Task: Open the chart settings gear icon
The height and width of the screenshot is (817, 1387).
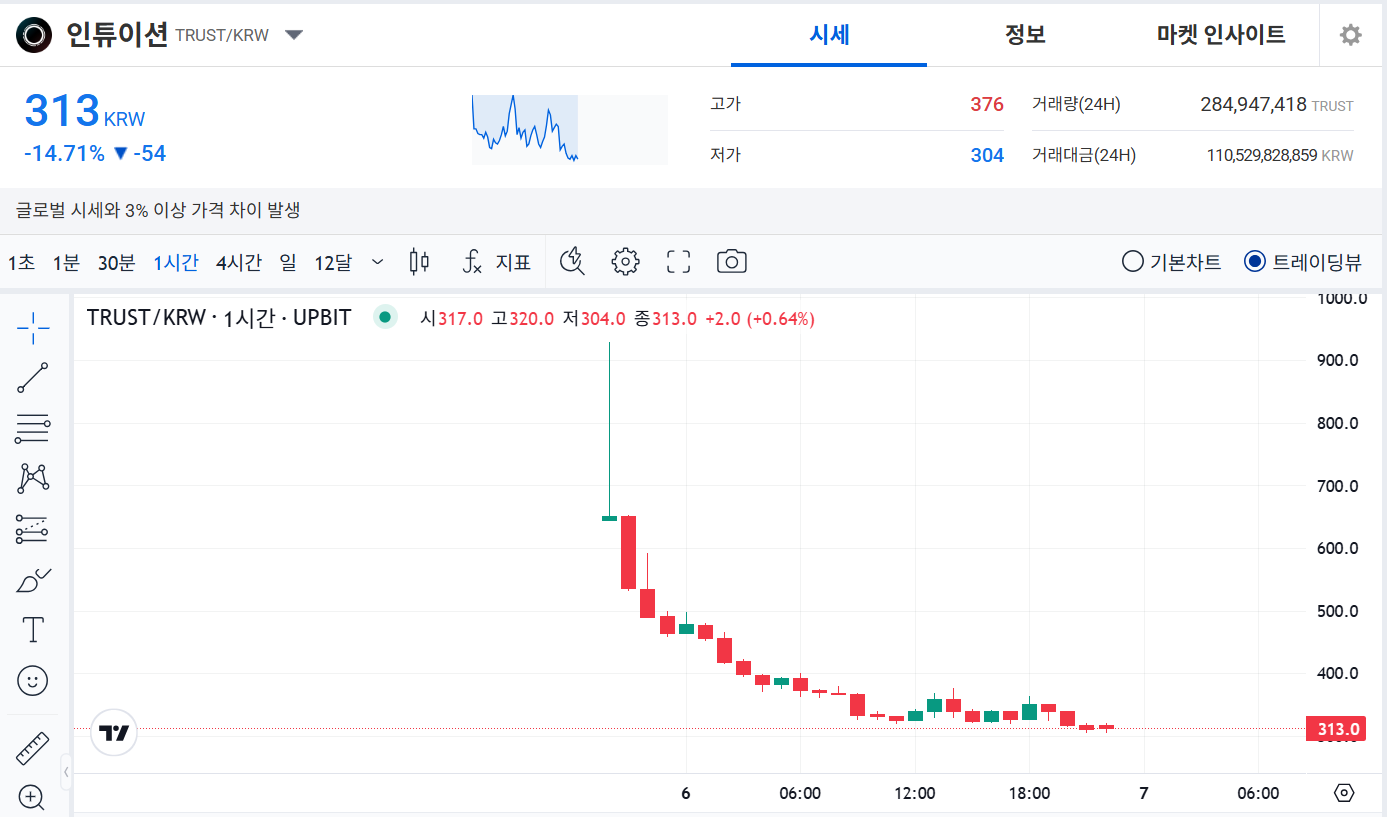Action: (625, 261)
